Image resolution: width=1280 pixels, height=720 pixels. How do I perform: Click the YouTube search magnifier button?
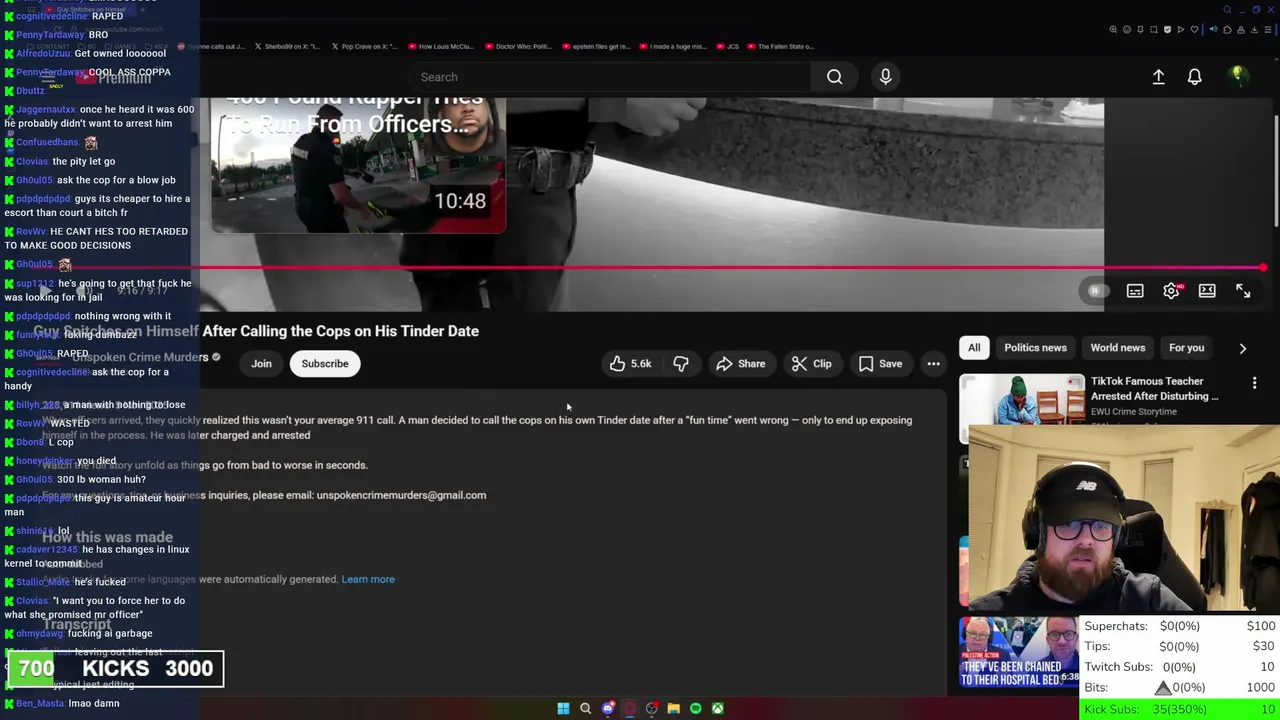[x=834, y=77]
